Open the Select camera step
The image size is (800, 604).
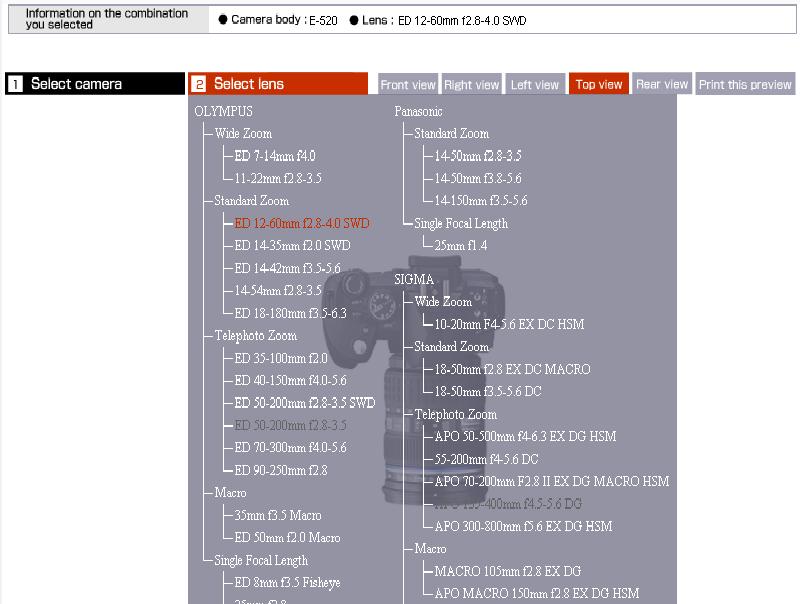95,84
